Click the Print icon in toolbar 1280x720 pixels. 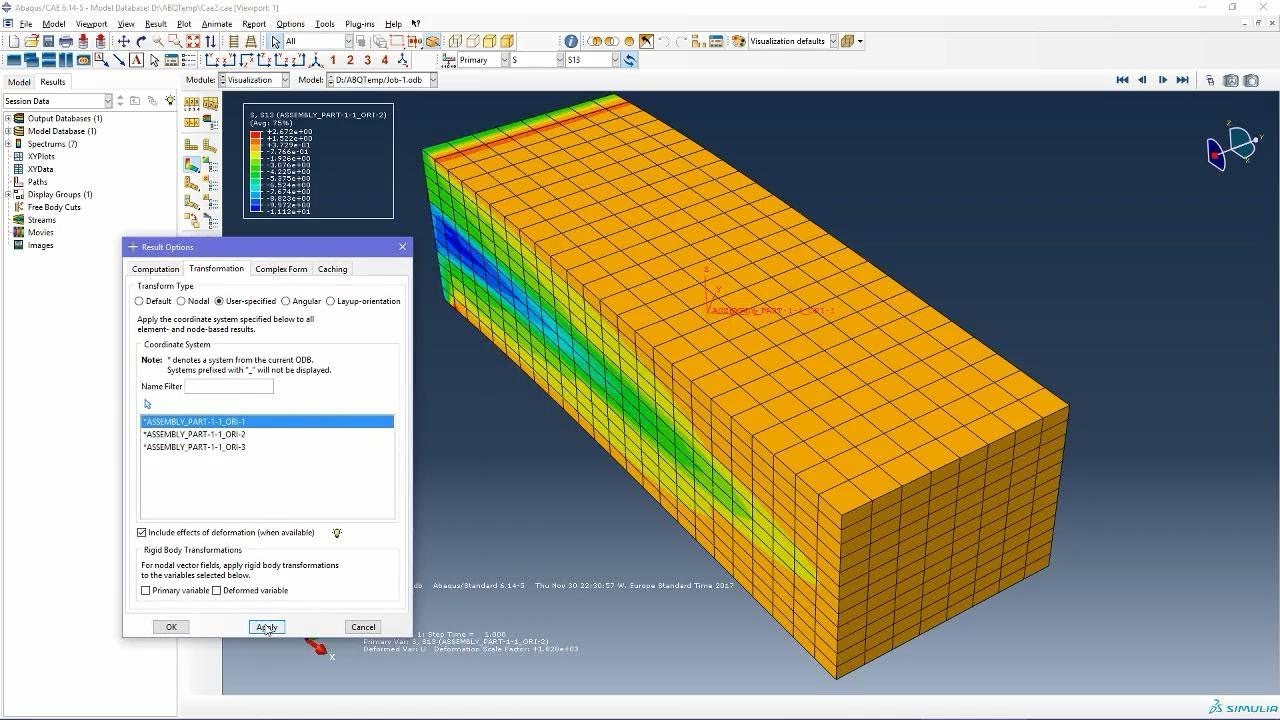click(66, 42)
